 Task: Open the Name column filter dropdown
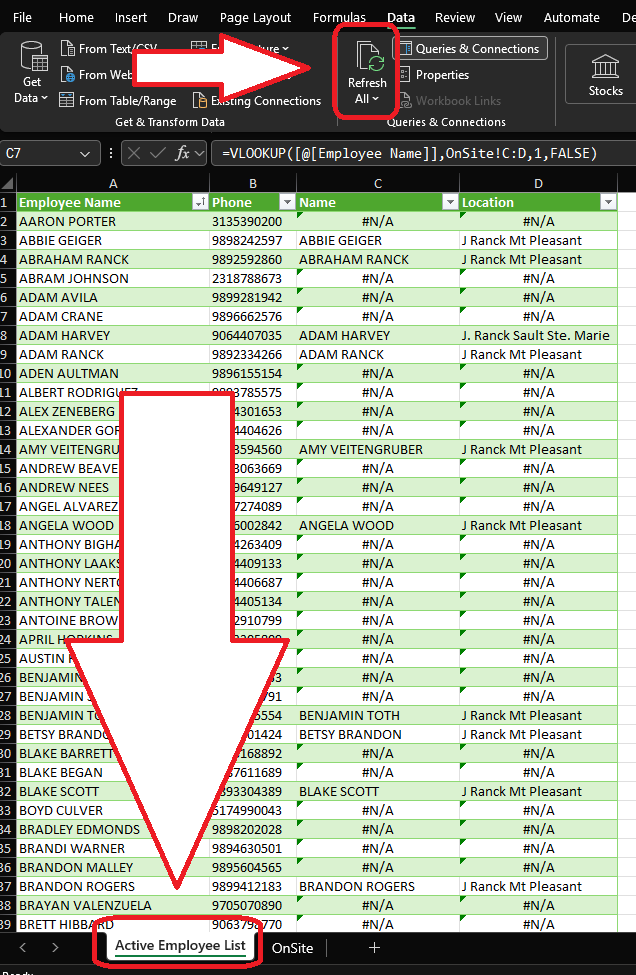448,202
